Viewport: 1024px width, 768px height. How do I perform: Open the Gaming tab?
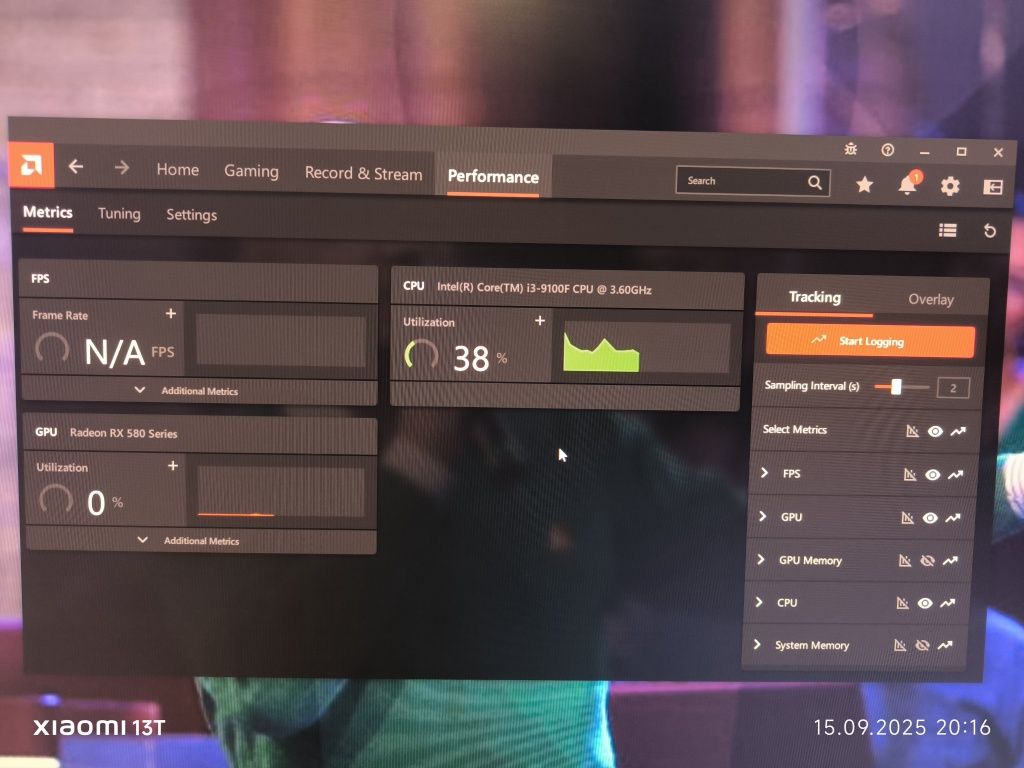point(251,171)
